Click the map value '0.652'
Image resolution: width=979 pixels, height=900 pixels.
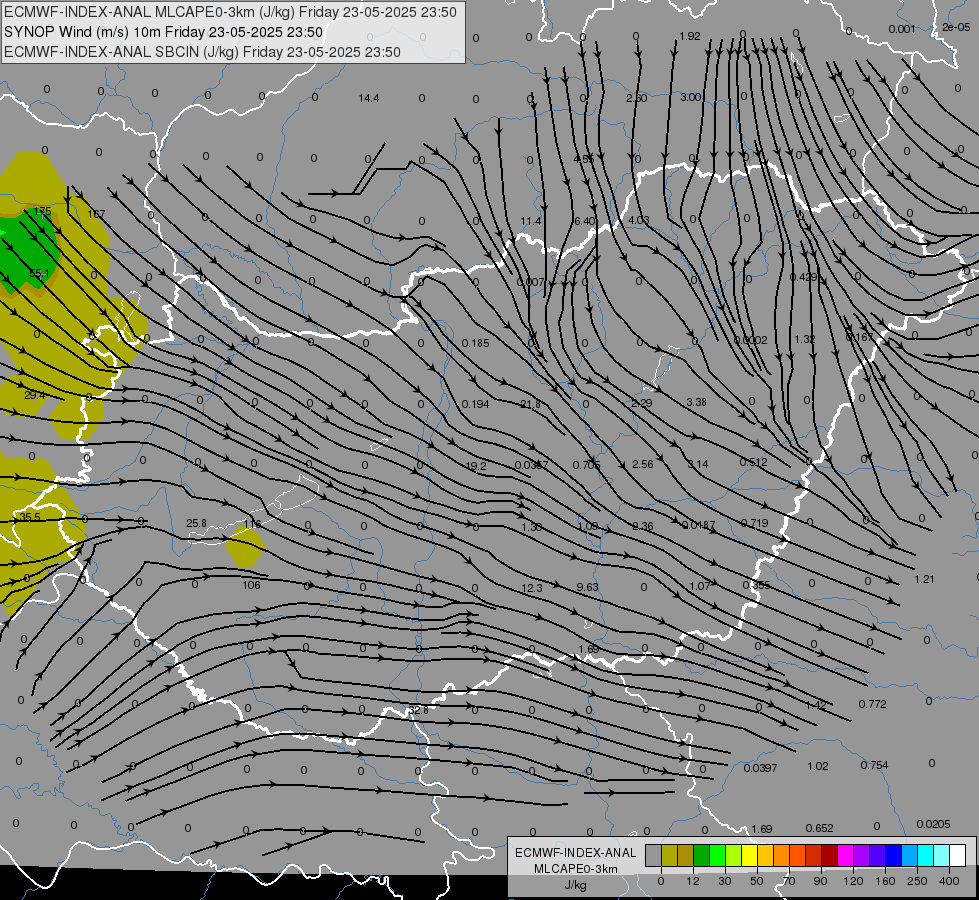tap(819, 828)
